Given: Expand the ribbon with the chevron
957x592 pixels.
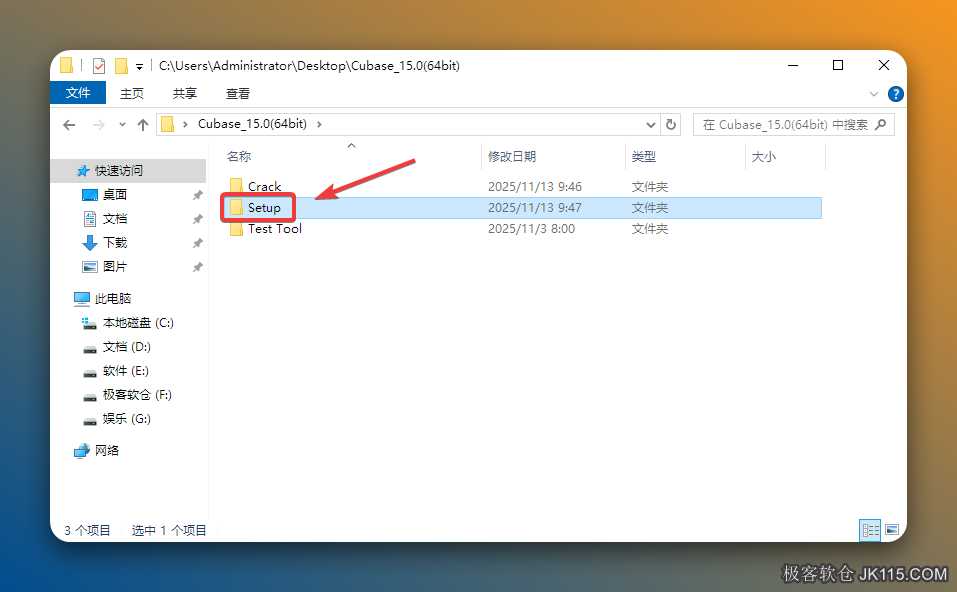Looking at the screenshot, I should 873,94.
